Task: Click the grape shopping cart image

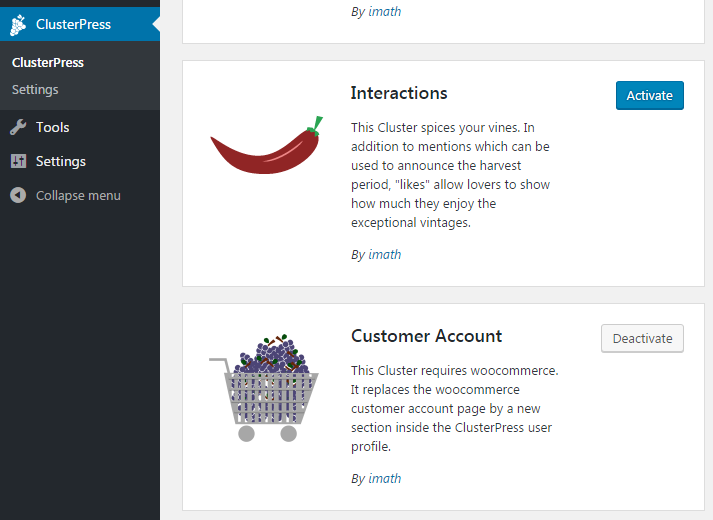Action: tap(264, 388)
